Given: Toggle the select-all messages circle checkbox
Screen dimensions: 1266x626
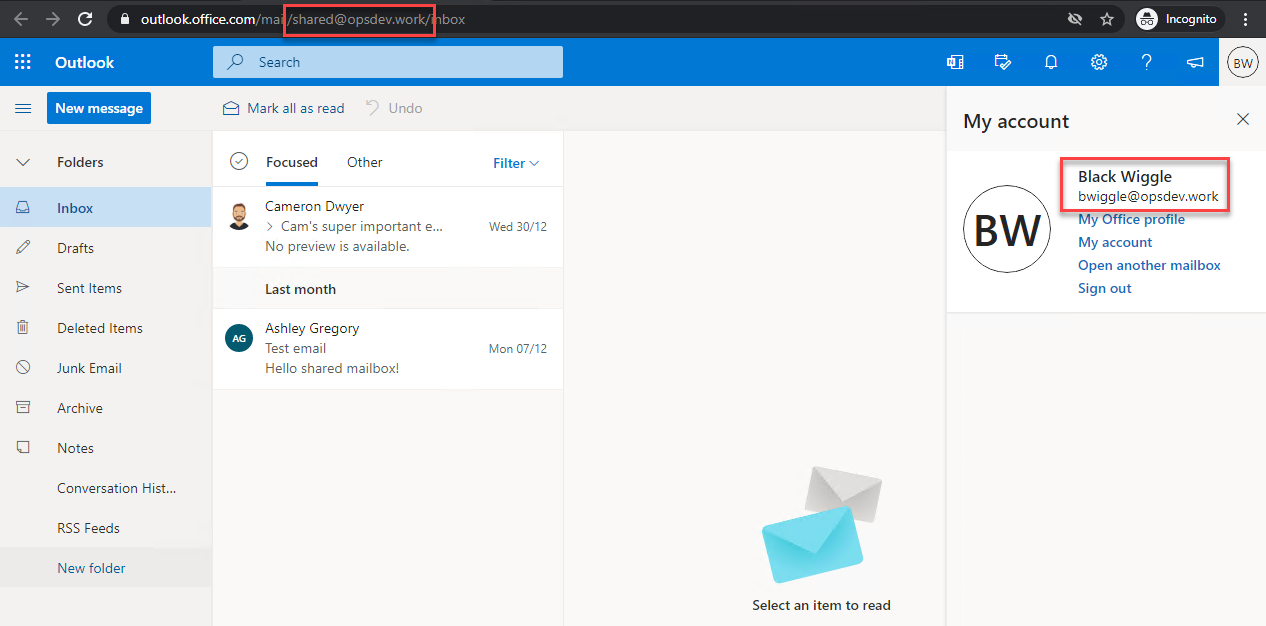Looking at the screenshot, I should [239, 161].
